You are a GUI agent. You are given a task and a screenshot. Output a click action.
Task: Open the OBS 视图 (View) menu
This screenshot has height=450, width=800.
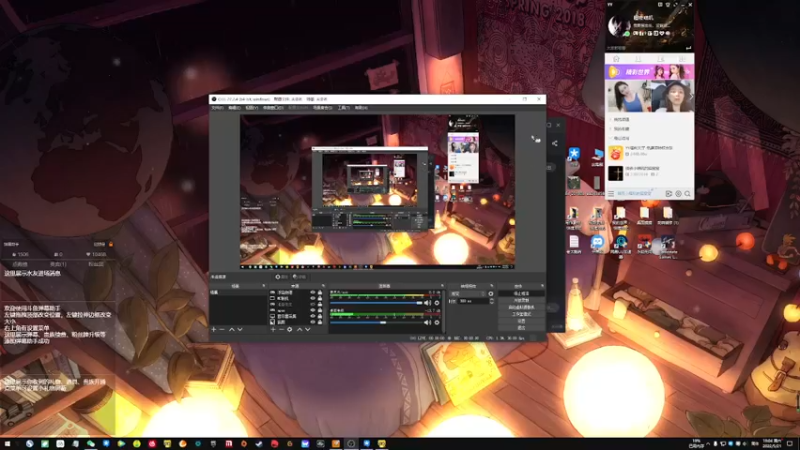pos(251,108)
